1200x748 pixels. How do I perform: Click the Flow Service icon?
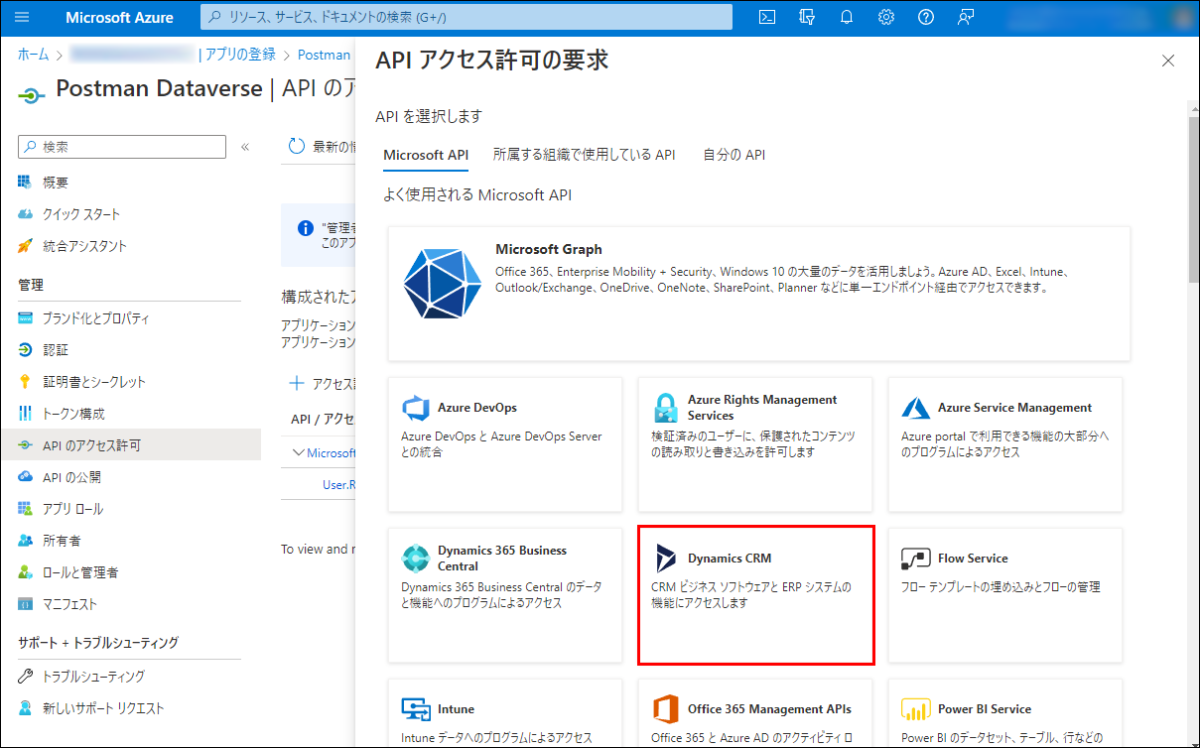point(915,558)
